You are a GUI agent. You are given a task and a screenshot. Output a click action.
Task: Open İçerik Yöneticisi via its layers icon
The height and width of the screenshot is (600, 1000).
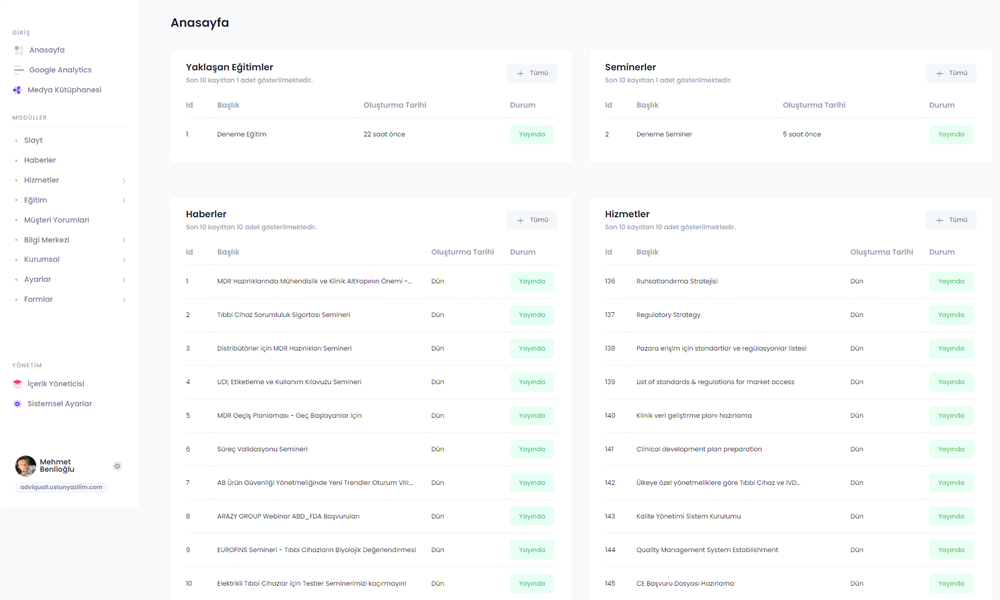pyautogui.click(x=17, y=384)
